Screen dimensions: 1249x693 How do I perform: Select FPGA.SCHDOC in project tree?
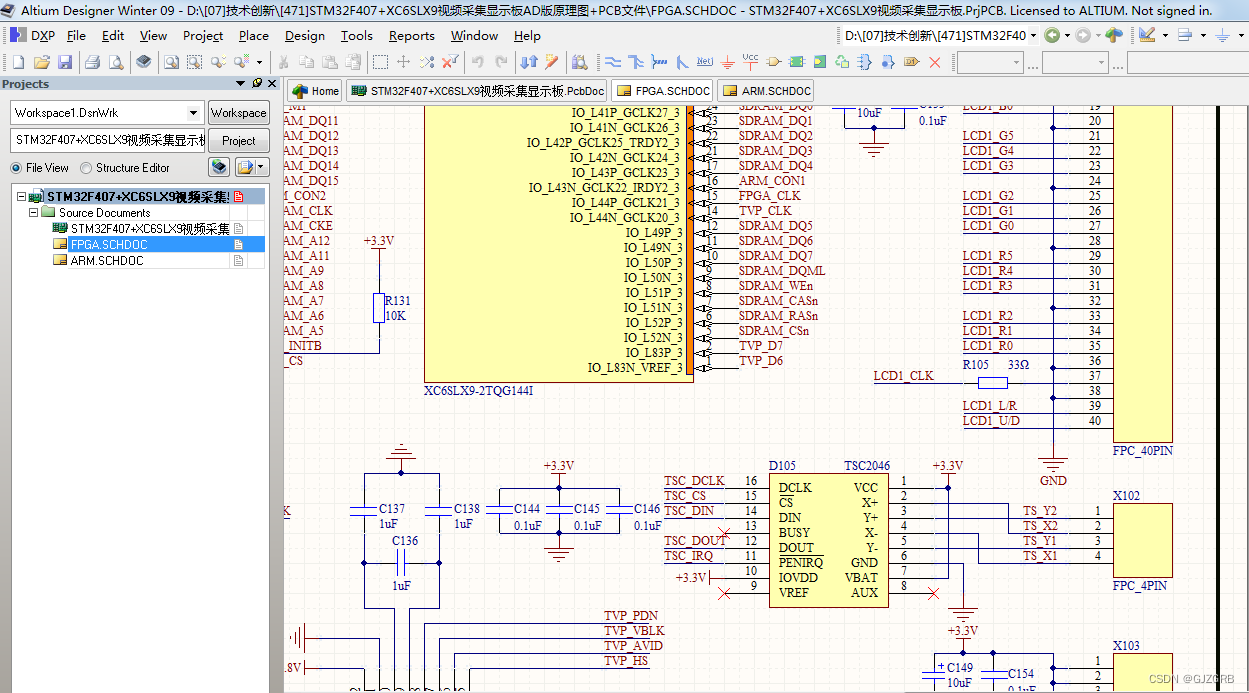(108, 244)
